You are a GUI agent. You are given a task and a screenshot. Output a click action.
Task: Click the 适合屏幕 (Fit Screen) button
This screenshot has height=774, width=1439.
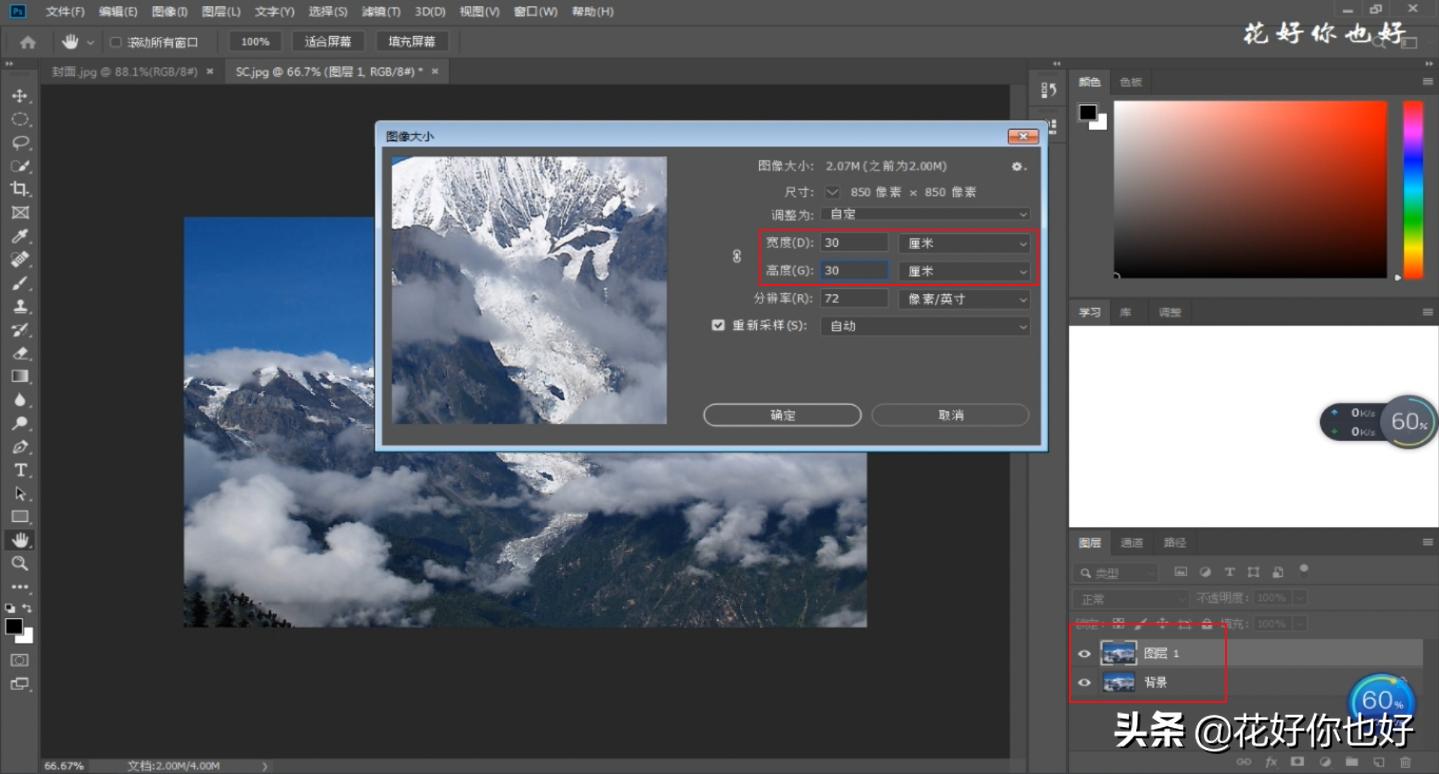pos(328,42)
